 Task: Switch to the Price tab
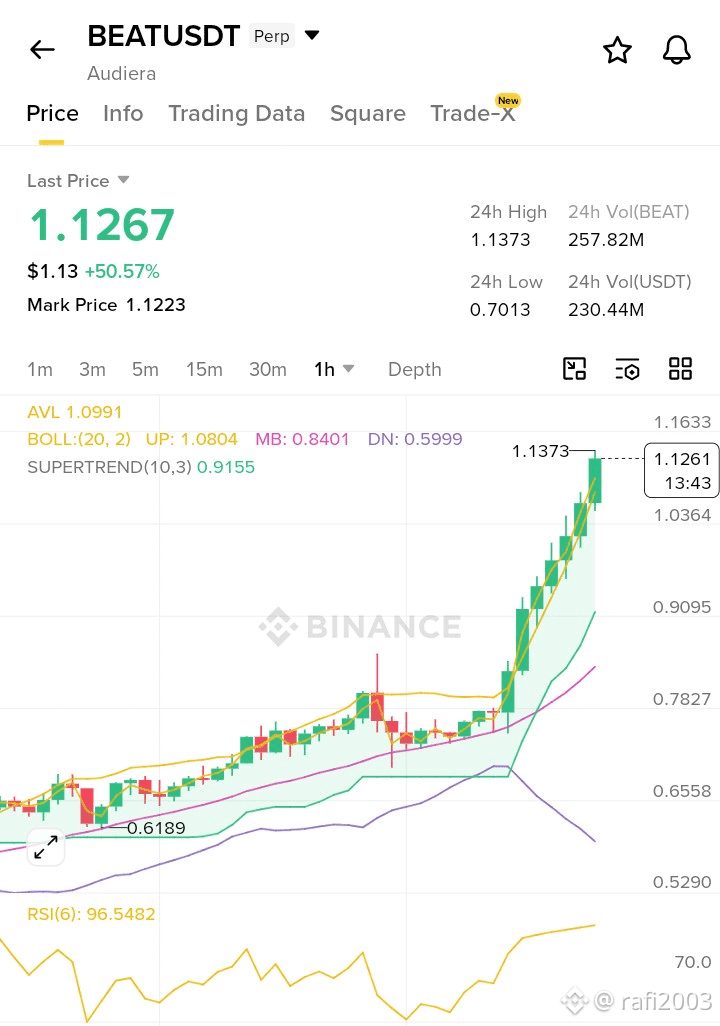52,113
